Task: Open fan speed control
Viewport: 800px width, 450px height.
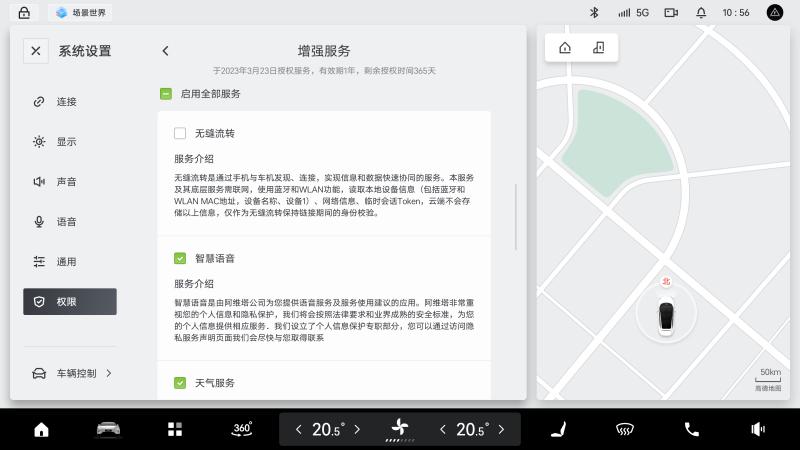Action: coord(401,427)
